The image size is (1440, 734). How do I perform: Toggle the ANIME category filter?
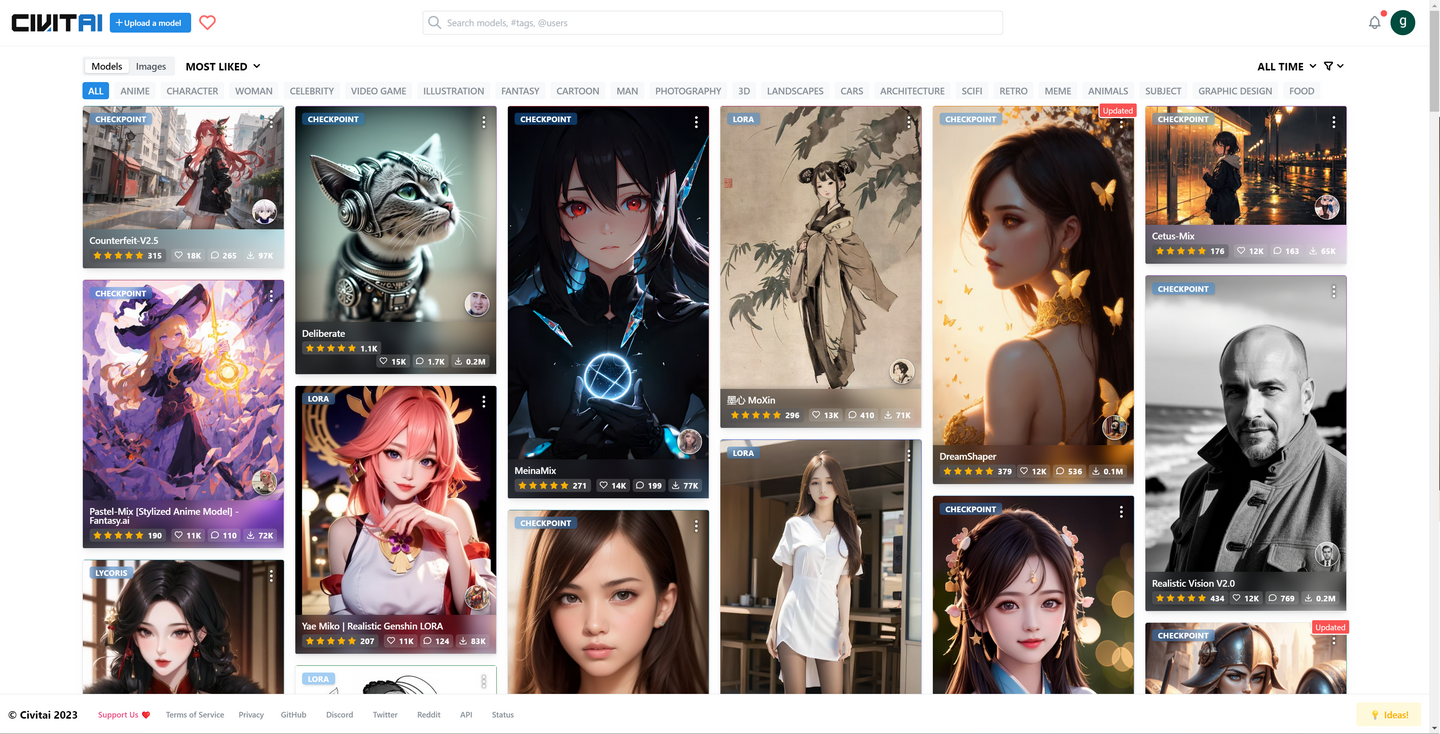135,90
